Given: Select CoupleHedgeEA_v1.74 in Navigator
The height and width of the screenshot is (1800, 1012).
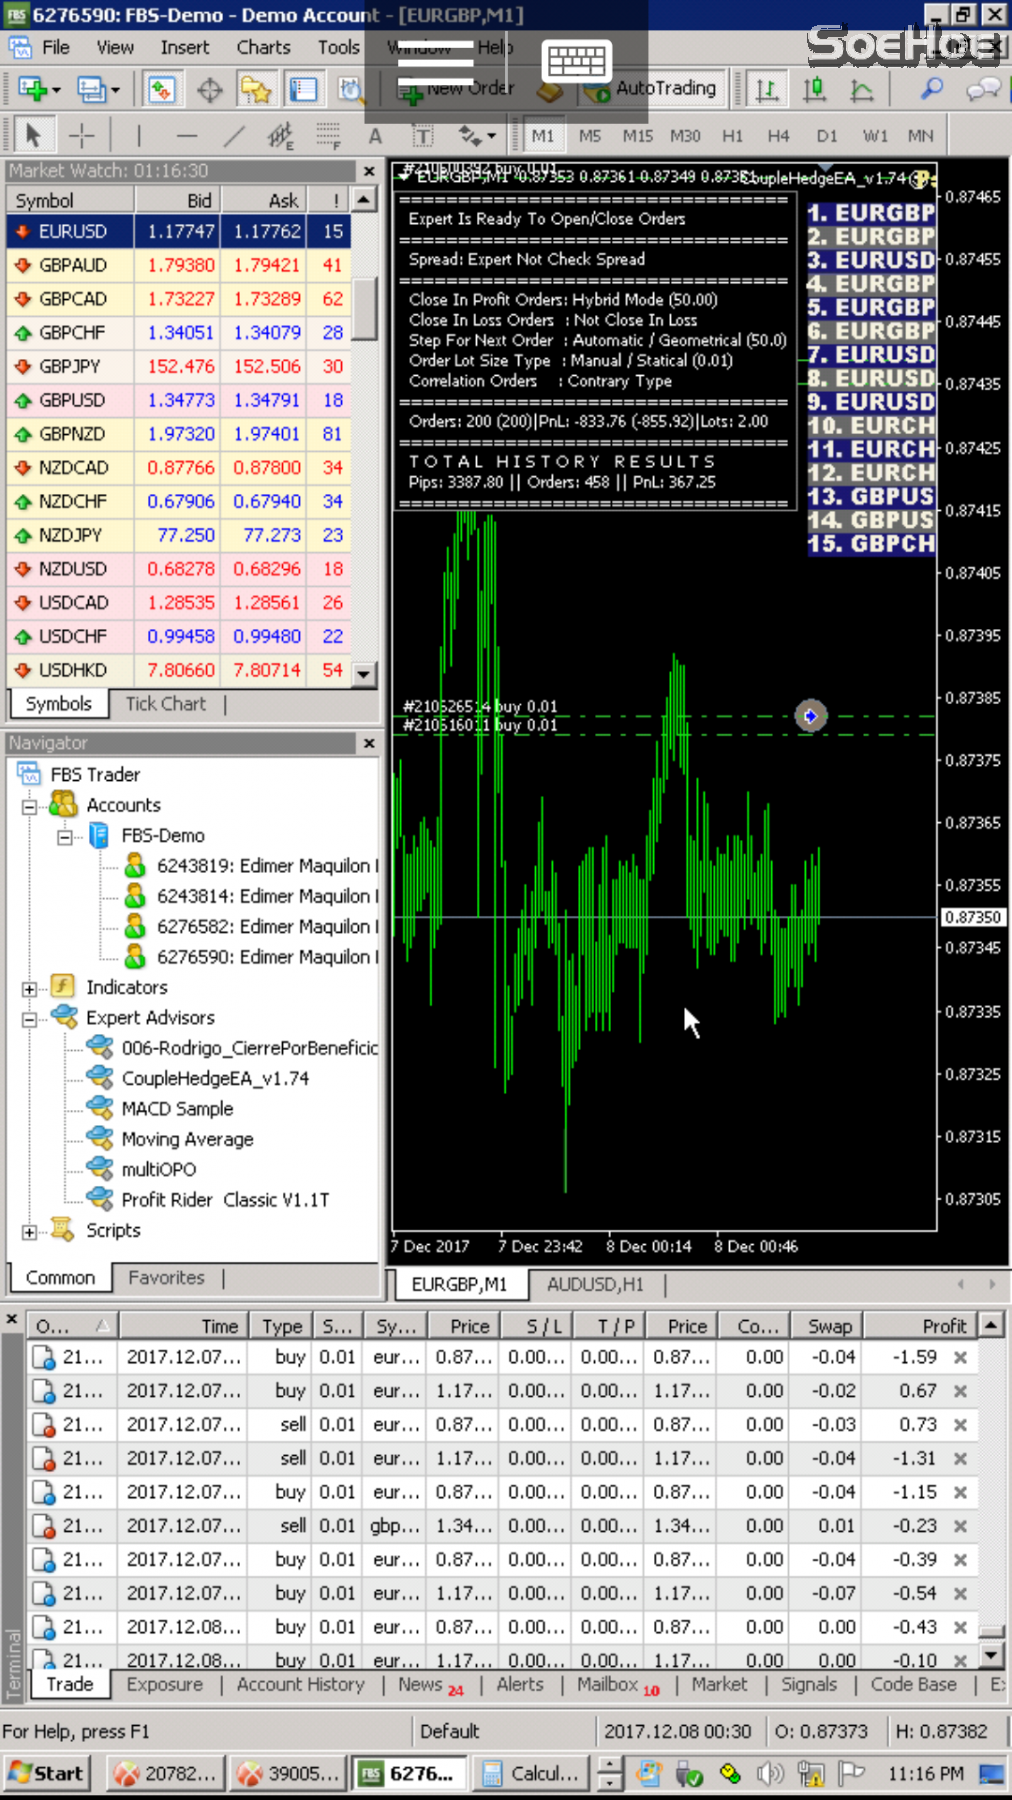Looking at the screenshot, I should click(215, 1079).
